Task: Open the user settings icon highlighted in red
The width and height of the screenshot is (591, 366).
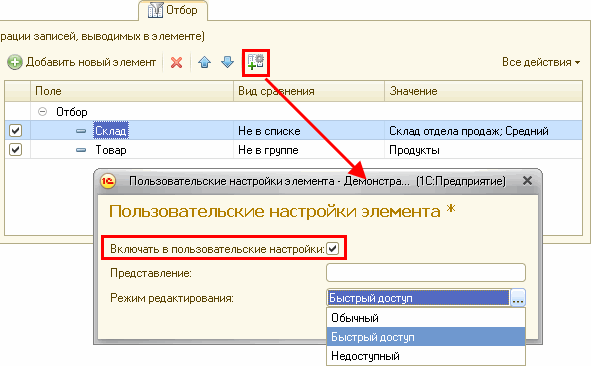Action: pos(256,62)
